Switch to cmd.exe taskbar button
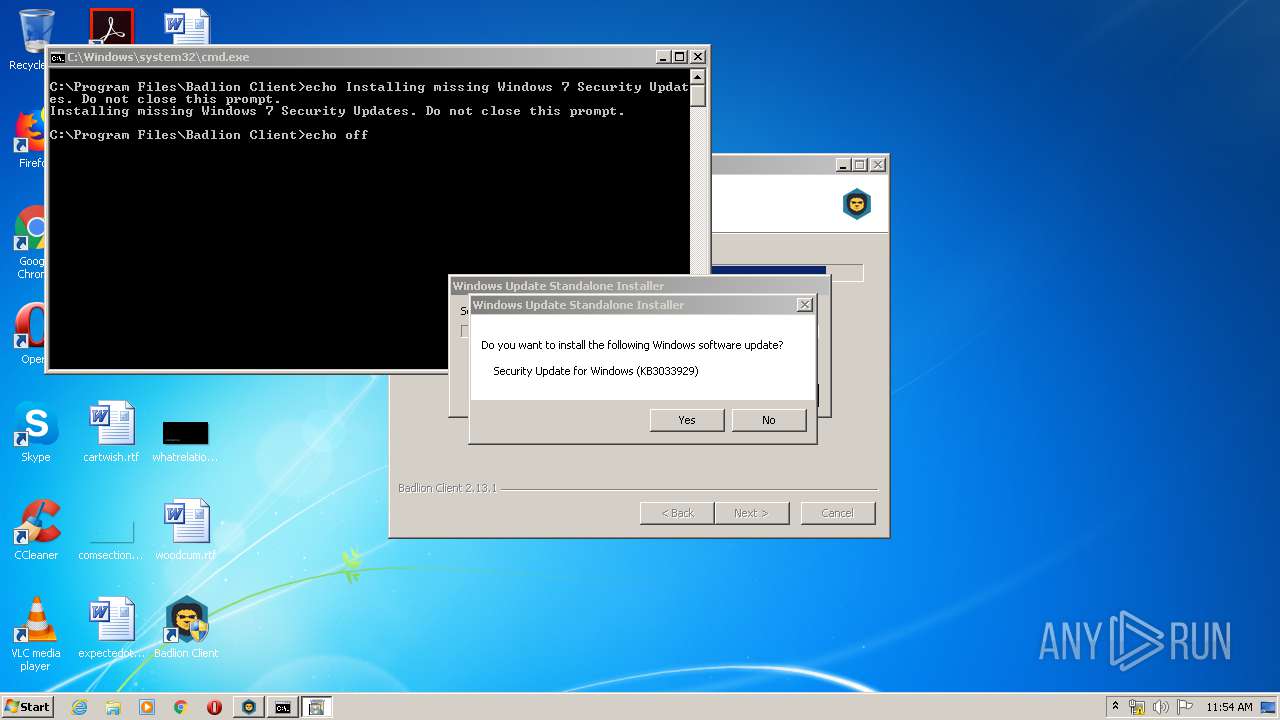The height and width of the screenshot is (720, 1280). click(x=283, y=707)
